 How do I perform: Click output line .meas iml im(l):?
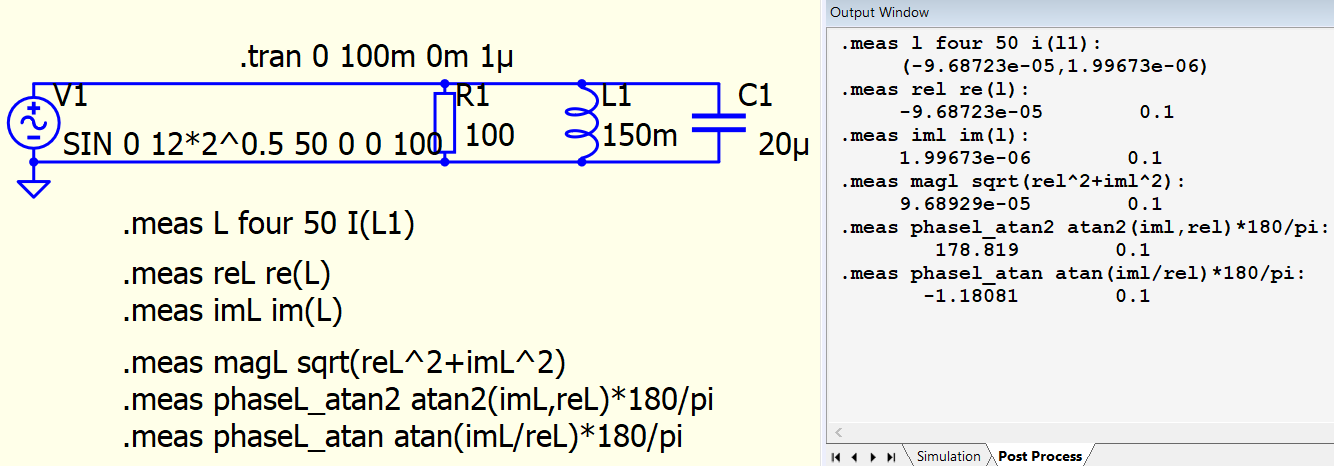point(936,136)
